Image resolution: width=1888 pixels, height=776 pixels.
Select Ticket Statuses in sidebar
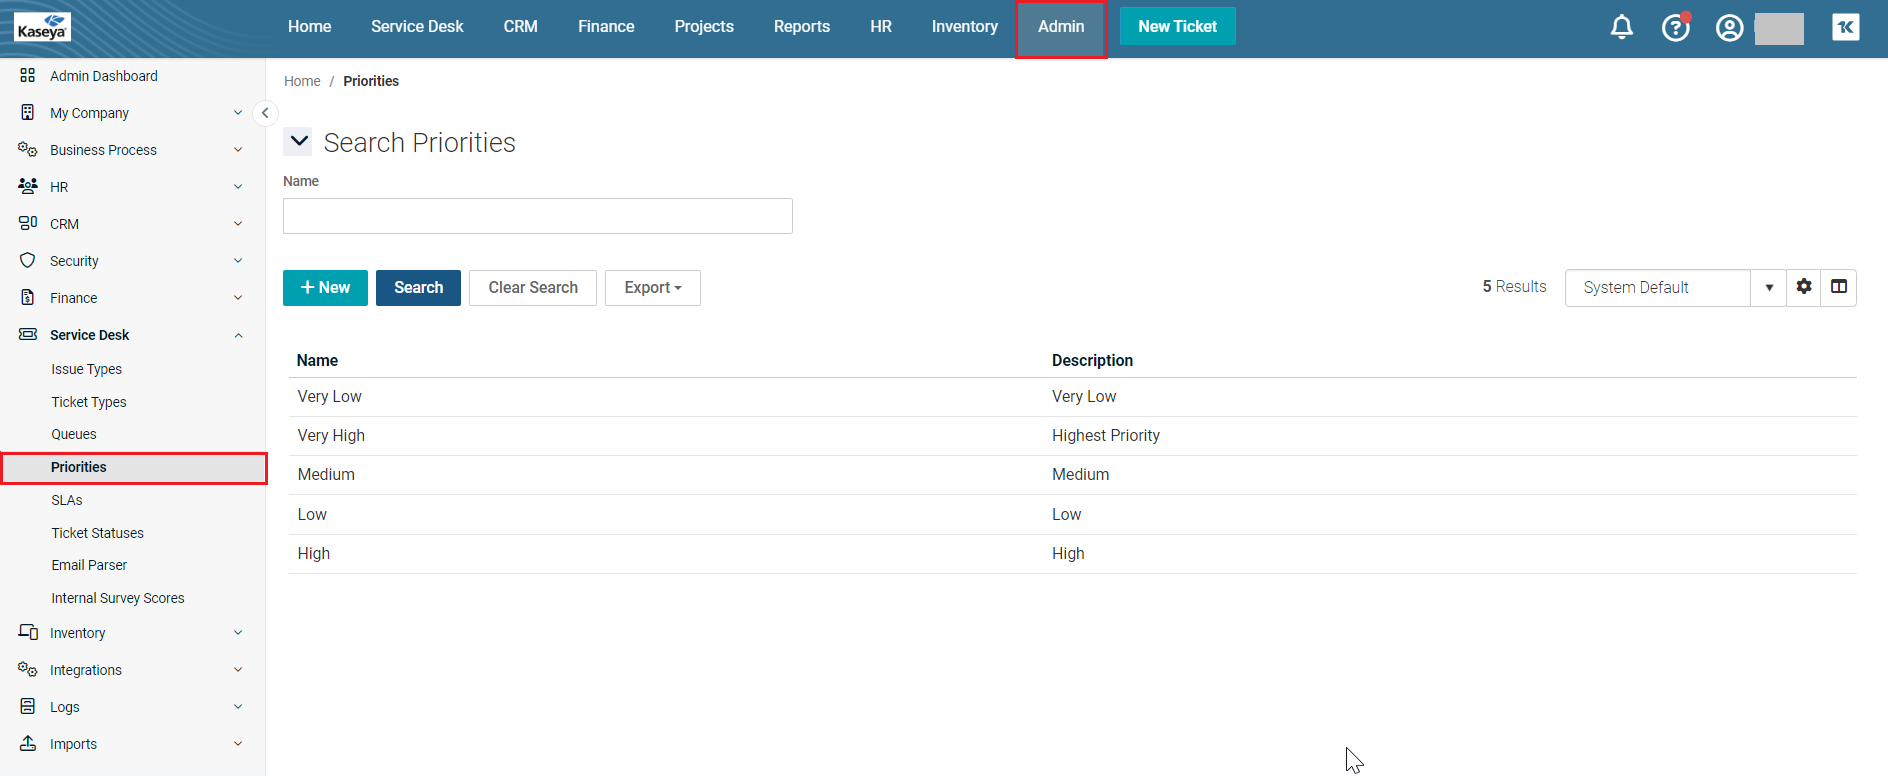tap(97, 533)
